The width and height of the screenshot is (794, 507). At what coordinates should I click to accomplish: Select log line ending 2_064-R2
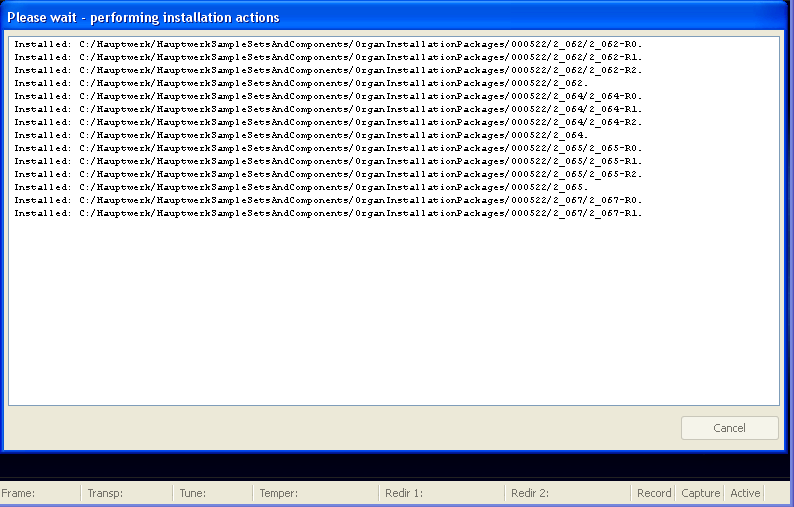click(328, 122)
